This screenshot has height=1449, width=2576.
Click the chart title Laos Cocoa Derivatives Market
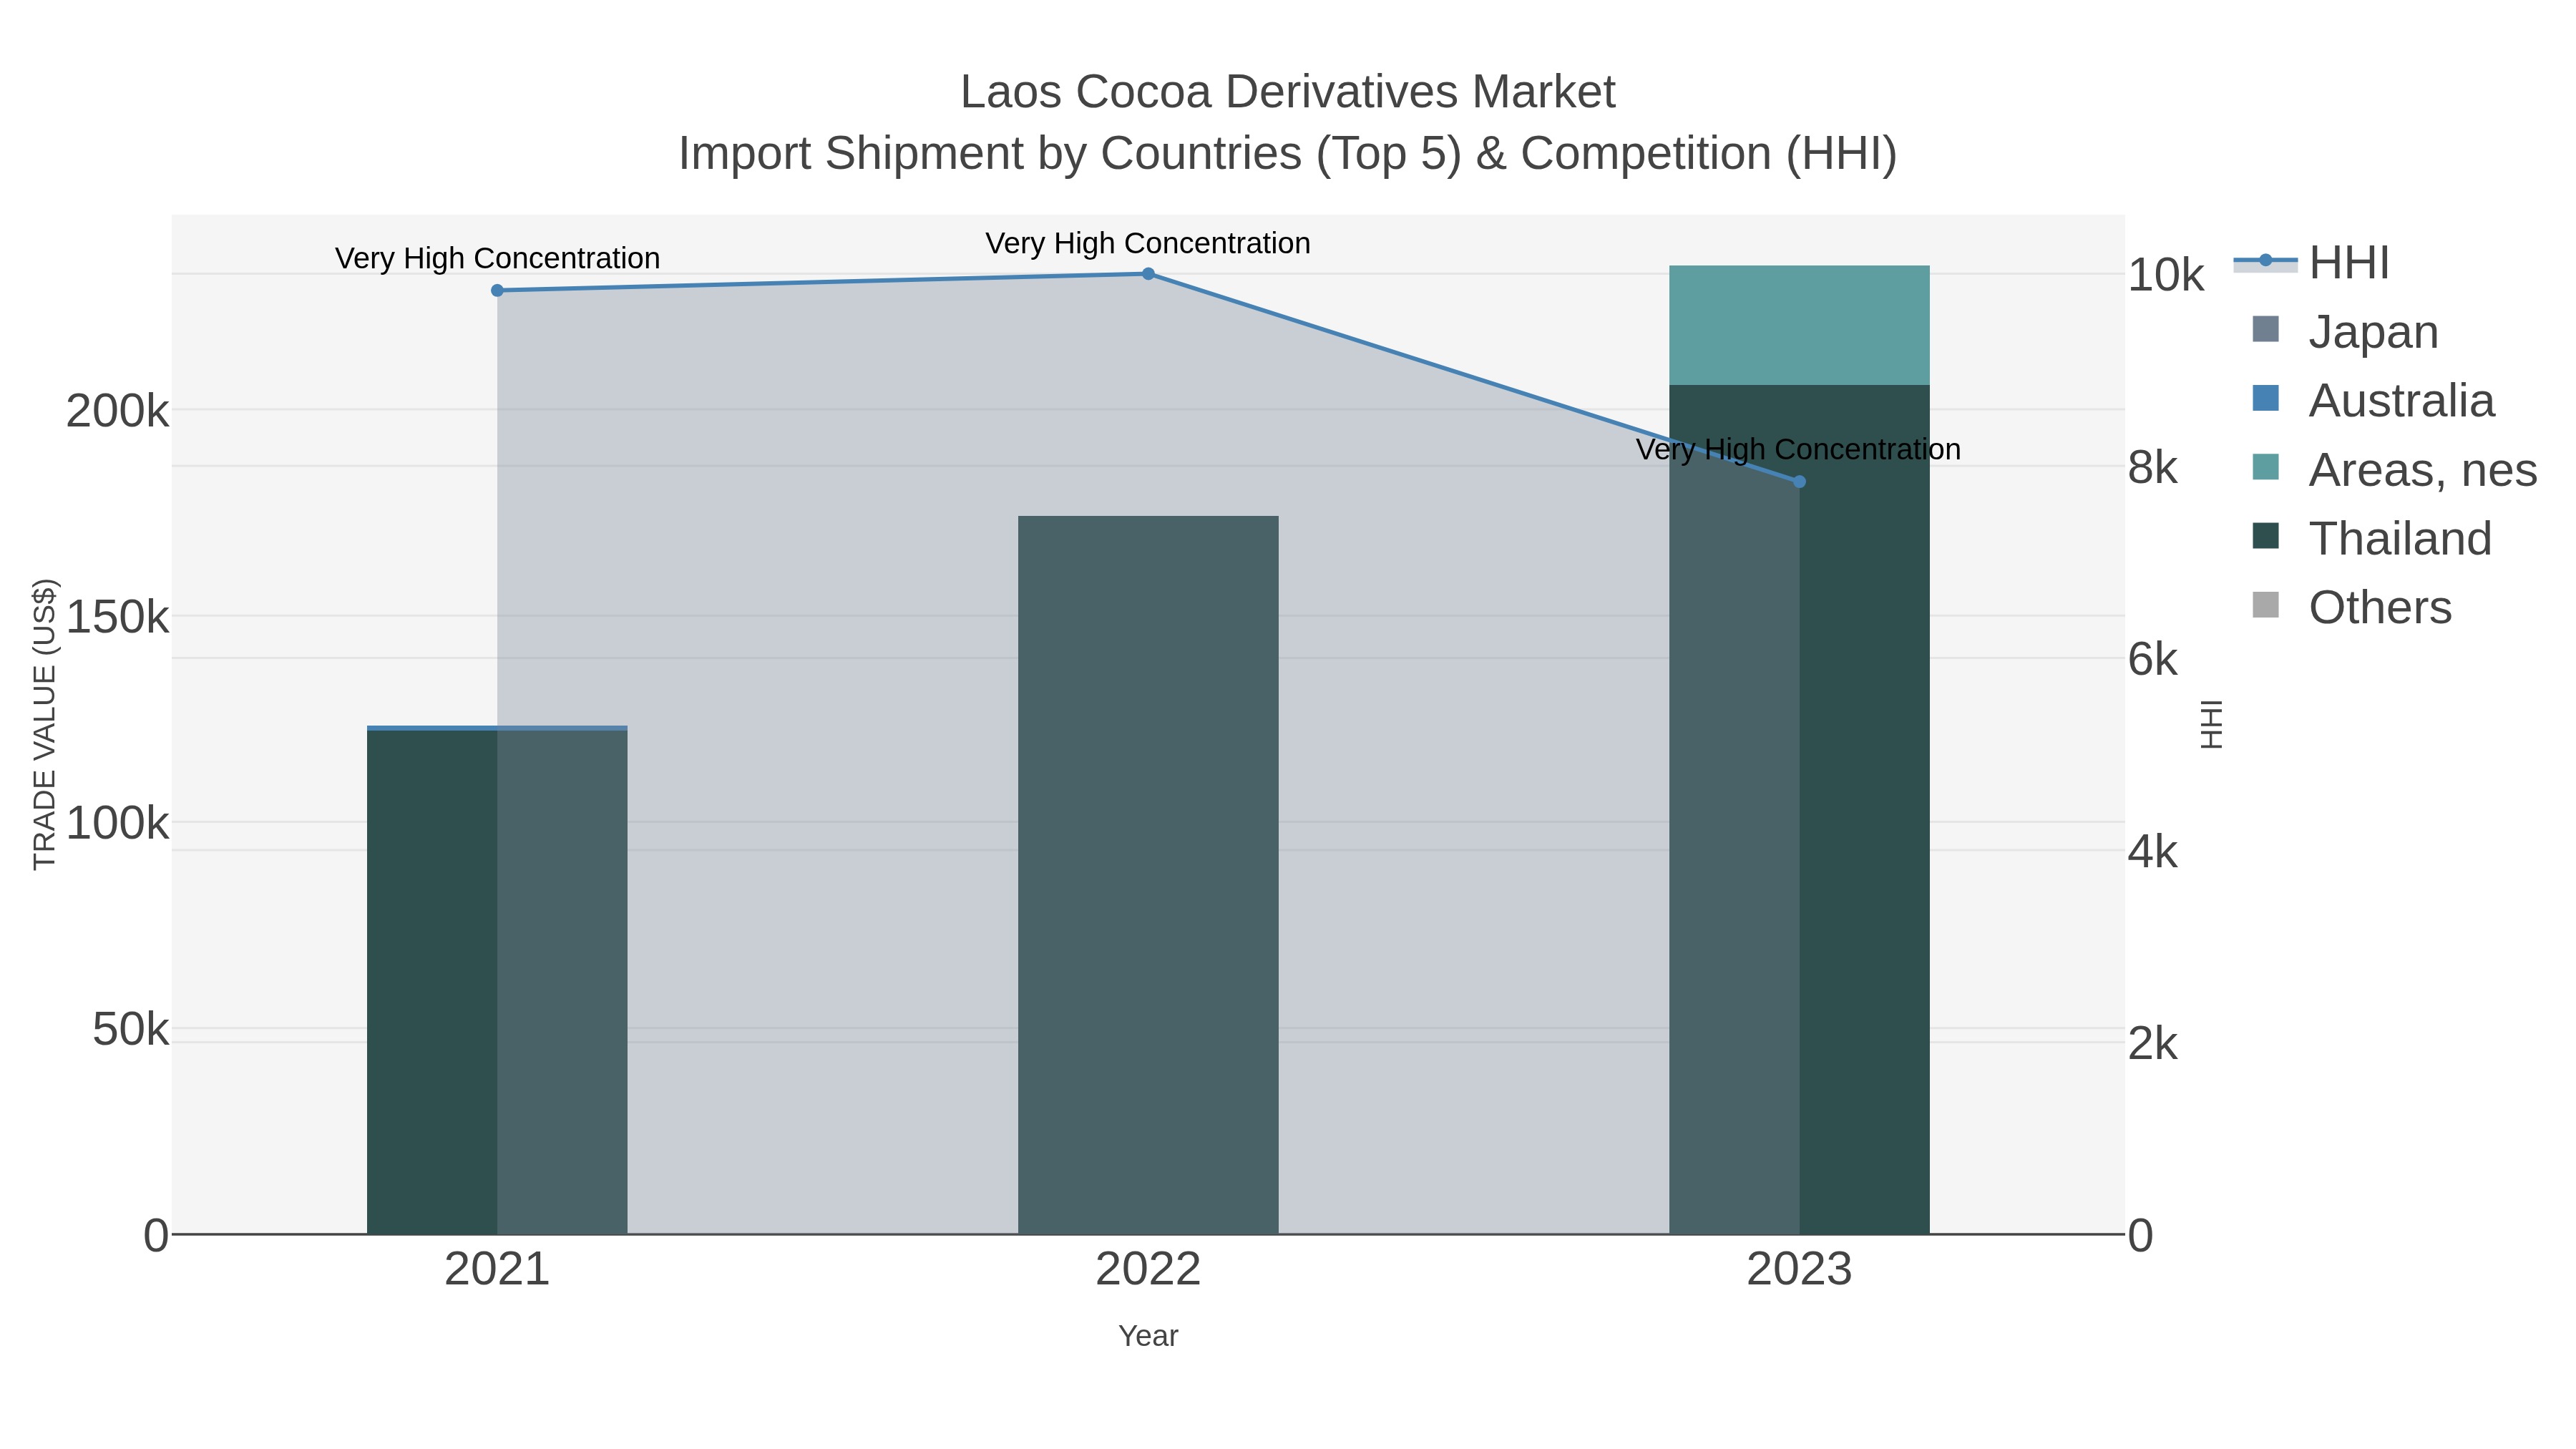(x=1287, y=92)
